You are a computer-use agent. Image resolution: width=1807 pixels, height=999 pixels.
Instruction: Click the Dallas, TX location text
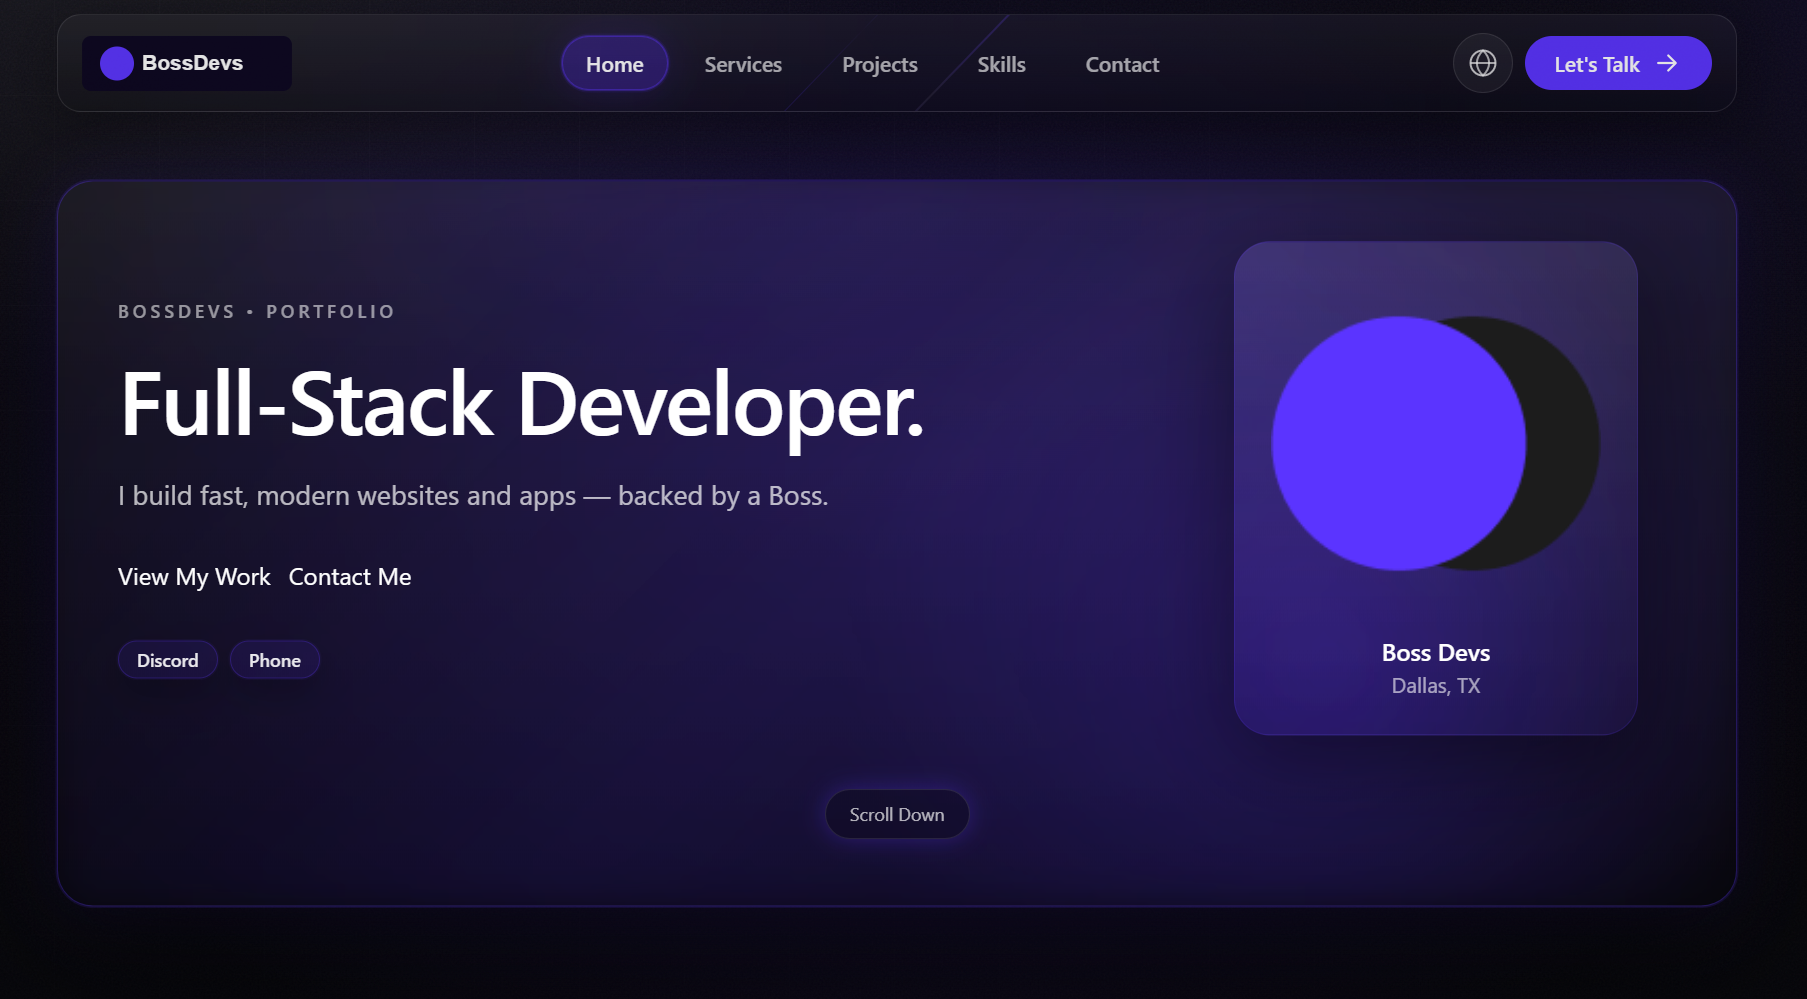pyautogui.click(x=1435, y=686)
